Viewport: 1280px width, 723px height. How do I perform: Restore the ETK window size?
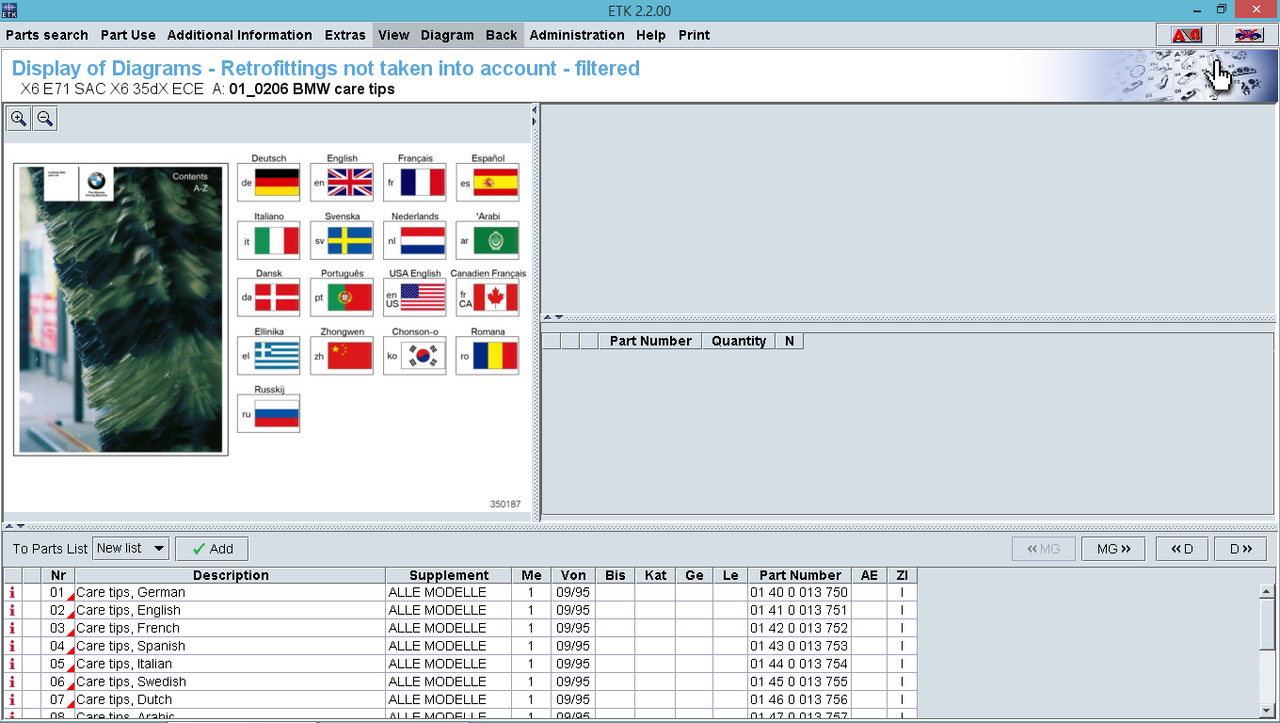[1221, 10]
